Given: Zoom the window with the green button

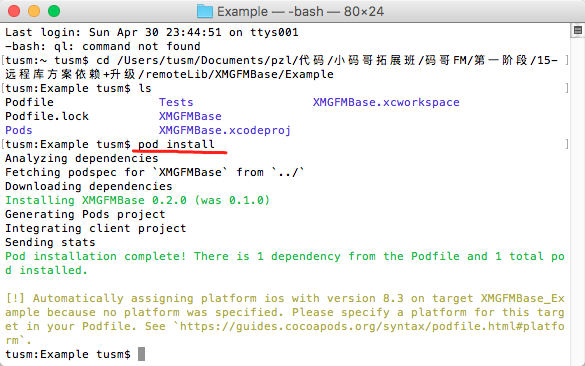Looking at the screenshot, I should [x=54, y=11].
